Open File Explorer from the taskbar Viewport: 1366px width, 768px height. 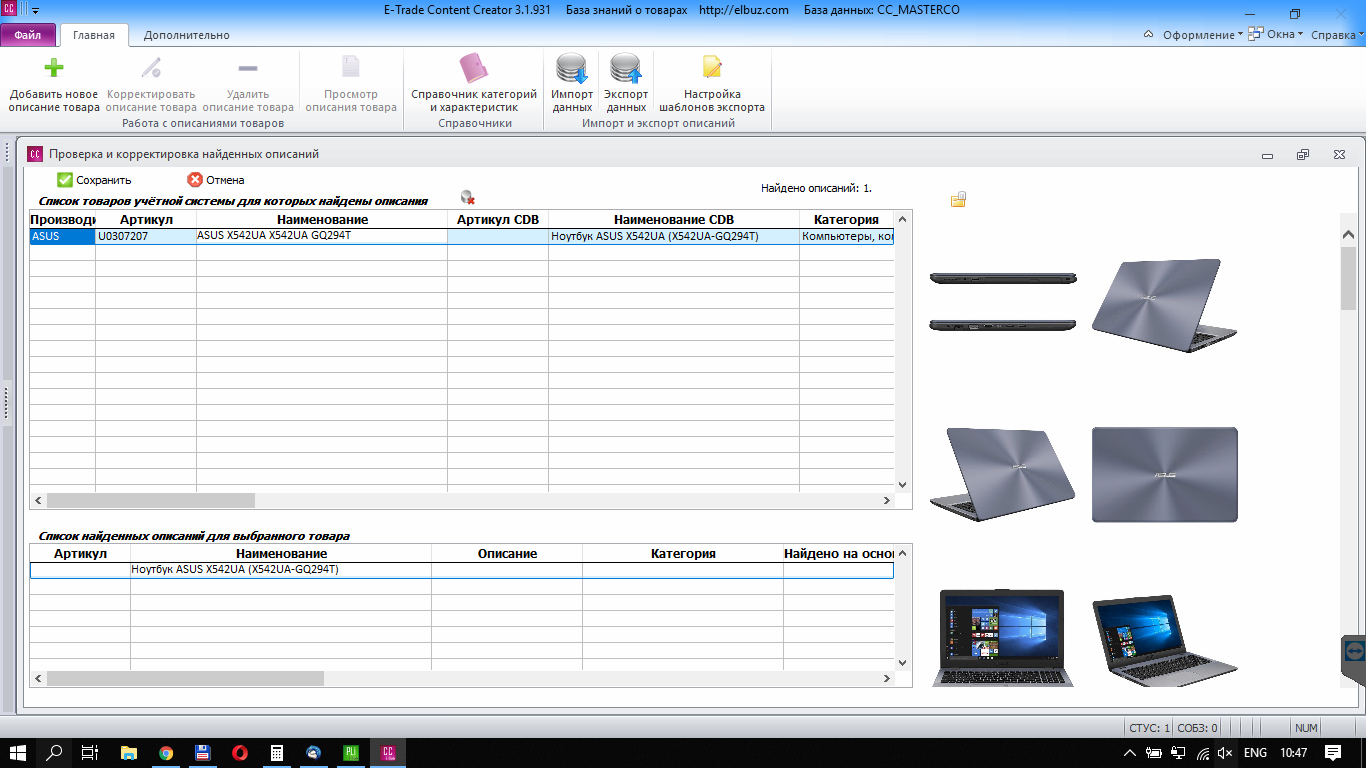pos(129,752)
